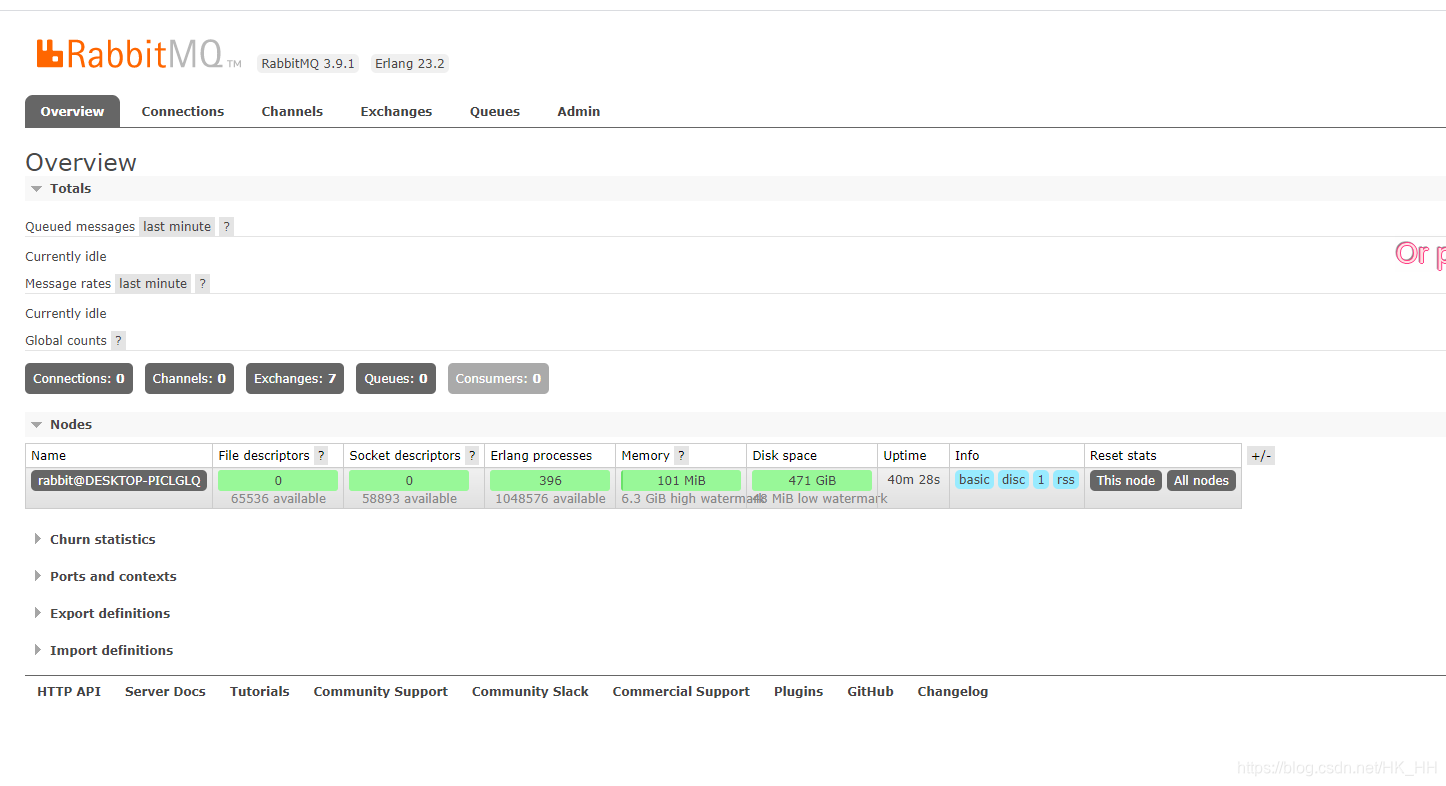The width and height of the screenshot is (1446, 786).
Task: Open help for Global counts
Action: pos(118,341)
